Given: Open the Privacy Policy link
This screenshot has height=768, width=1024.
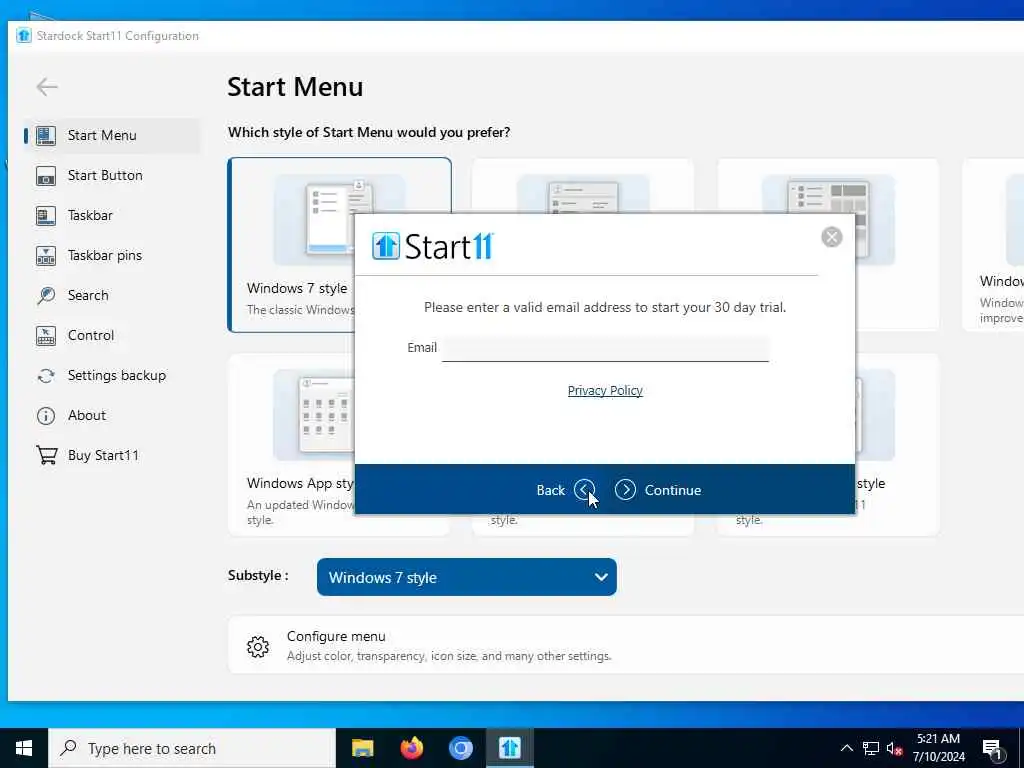Looking at the screenshot, I should pos(605,391).
